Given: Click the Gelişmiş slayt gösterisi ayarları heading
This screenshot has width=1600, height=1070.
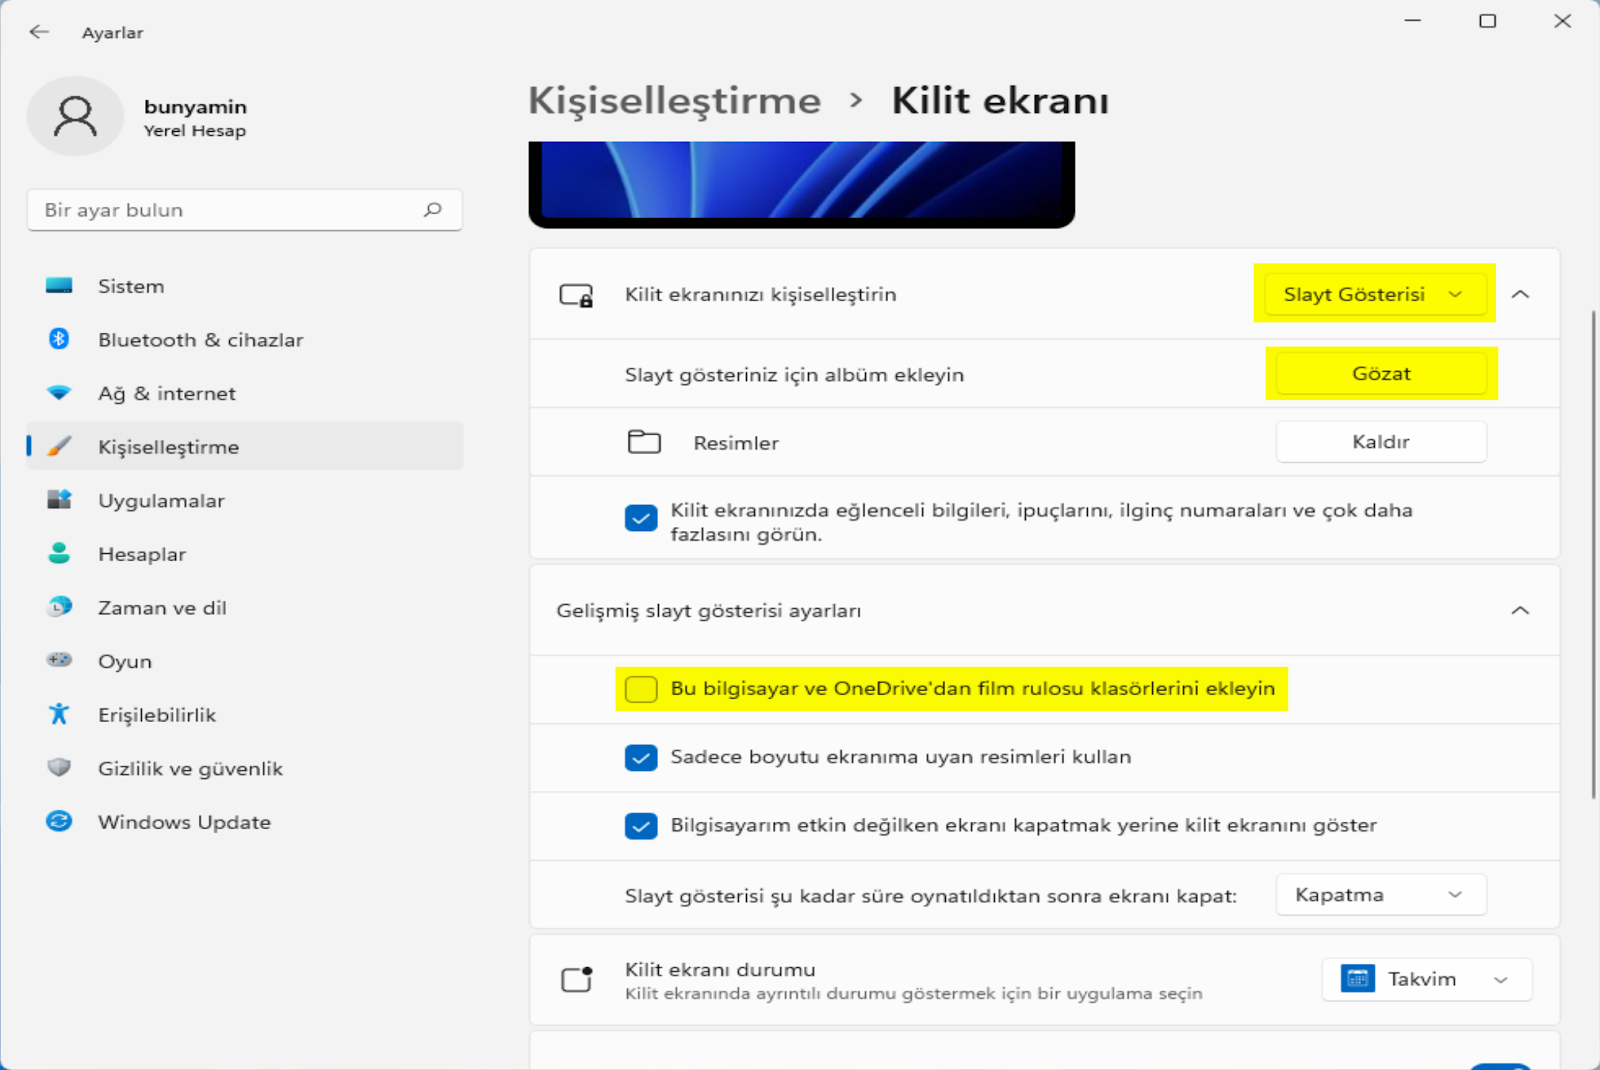Looking at the screenshot, I should tap(708, 610).
